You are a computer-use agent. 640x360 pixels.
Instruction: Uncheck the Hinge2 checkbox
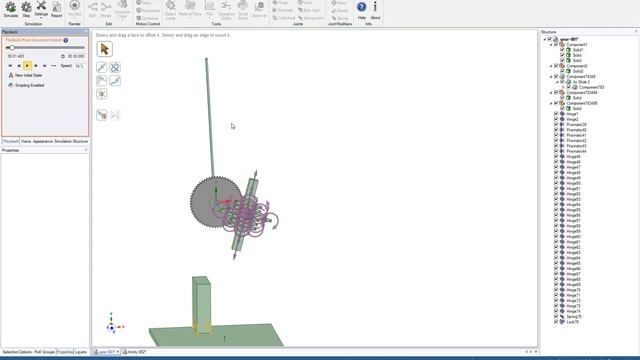pyautogui.click(x=556, y=119)
